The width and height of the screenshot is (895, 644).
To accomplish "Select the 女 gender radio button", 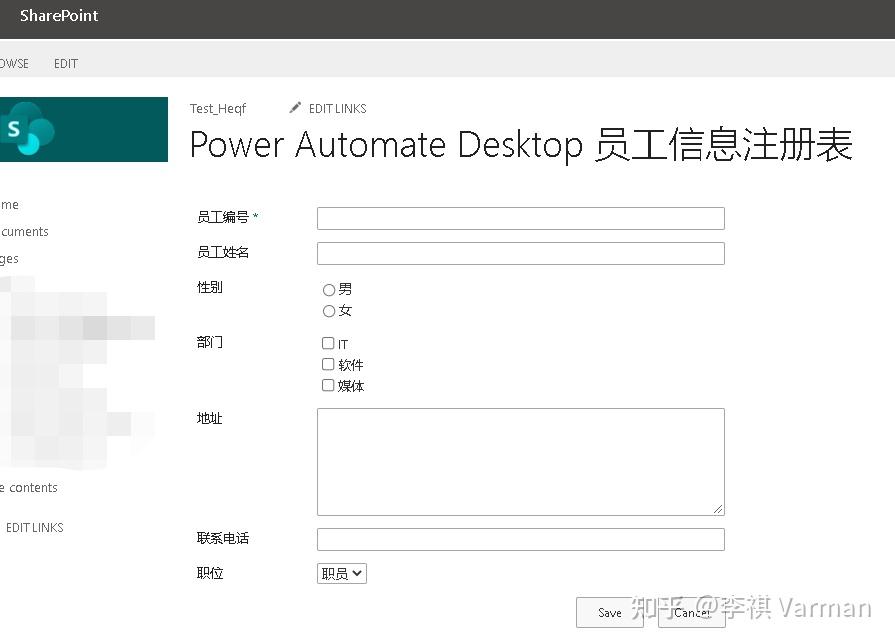I will 329,310.
